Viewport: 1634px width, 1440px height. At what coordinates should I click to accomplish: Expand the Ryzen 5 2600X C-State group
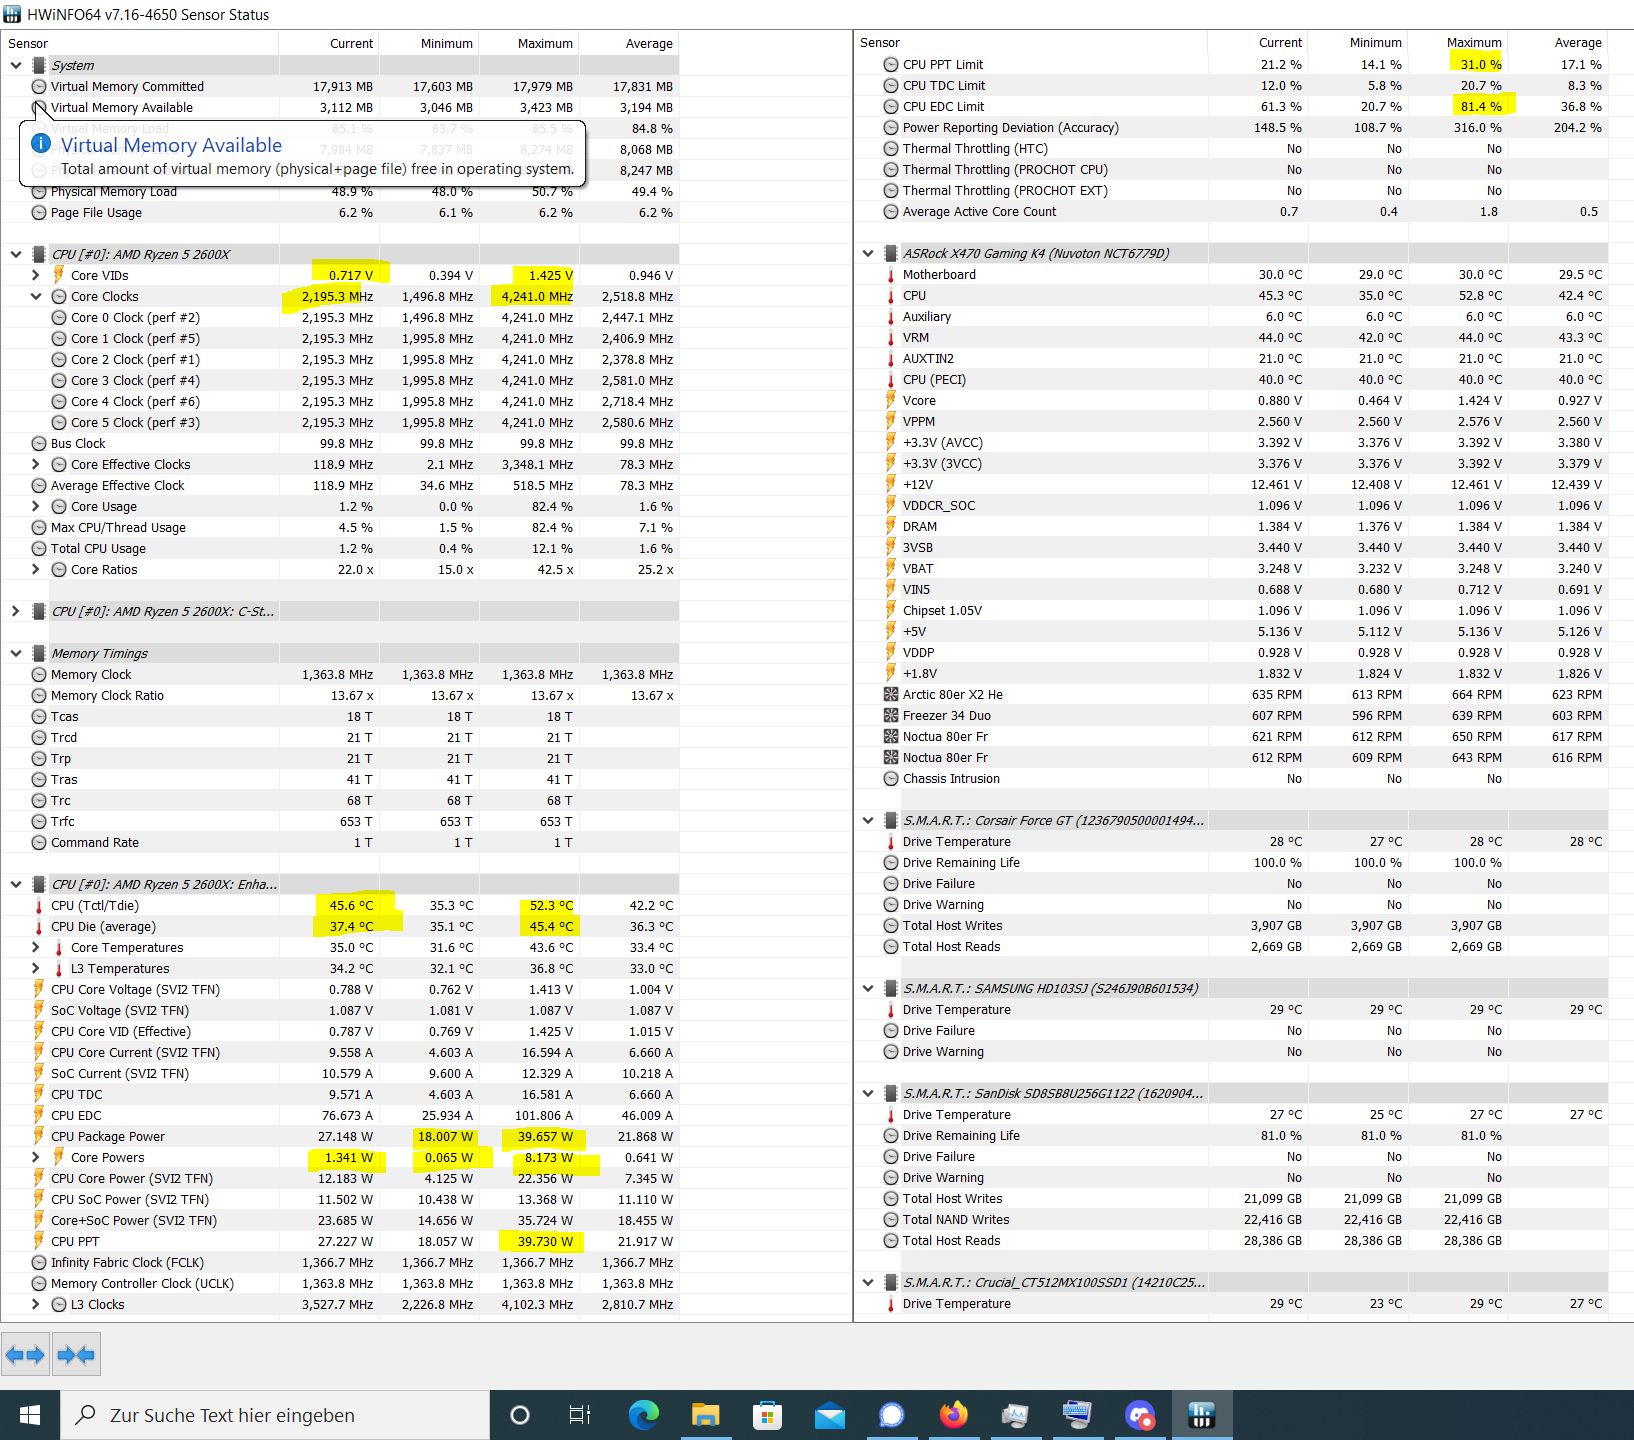(16, 611)
